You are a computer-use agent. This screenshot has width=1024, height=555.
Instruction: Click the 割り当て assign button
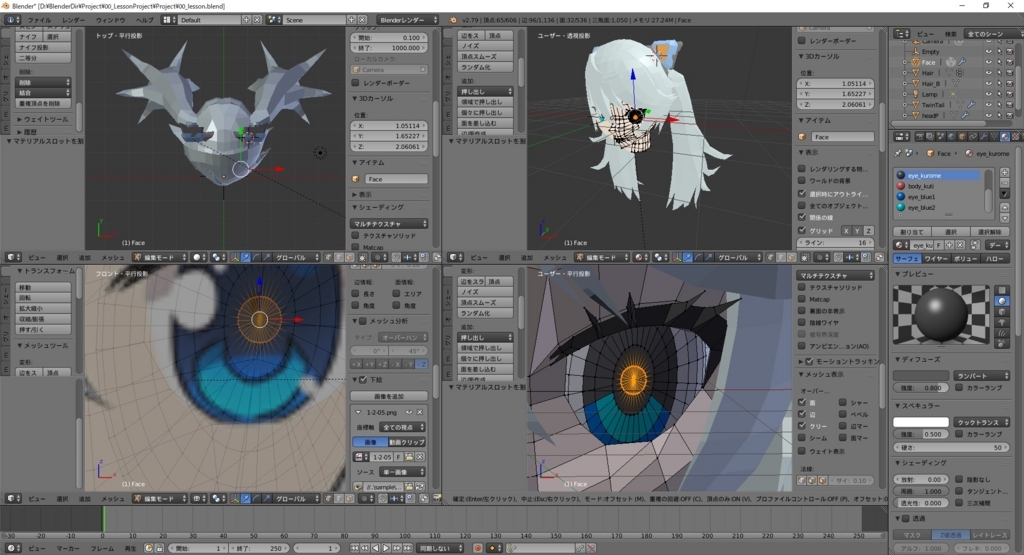pyautogui.click(x=912, y=232)
